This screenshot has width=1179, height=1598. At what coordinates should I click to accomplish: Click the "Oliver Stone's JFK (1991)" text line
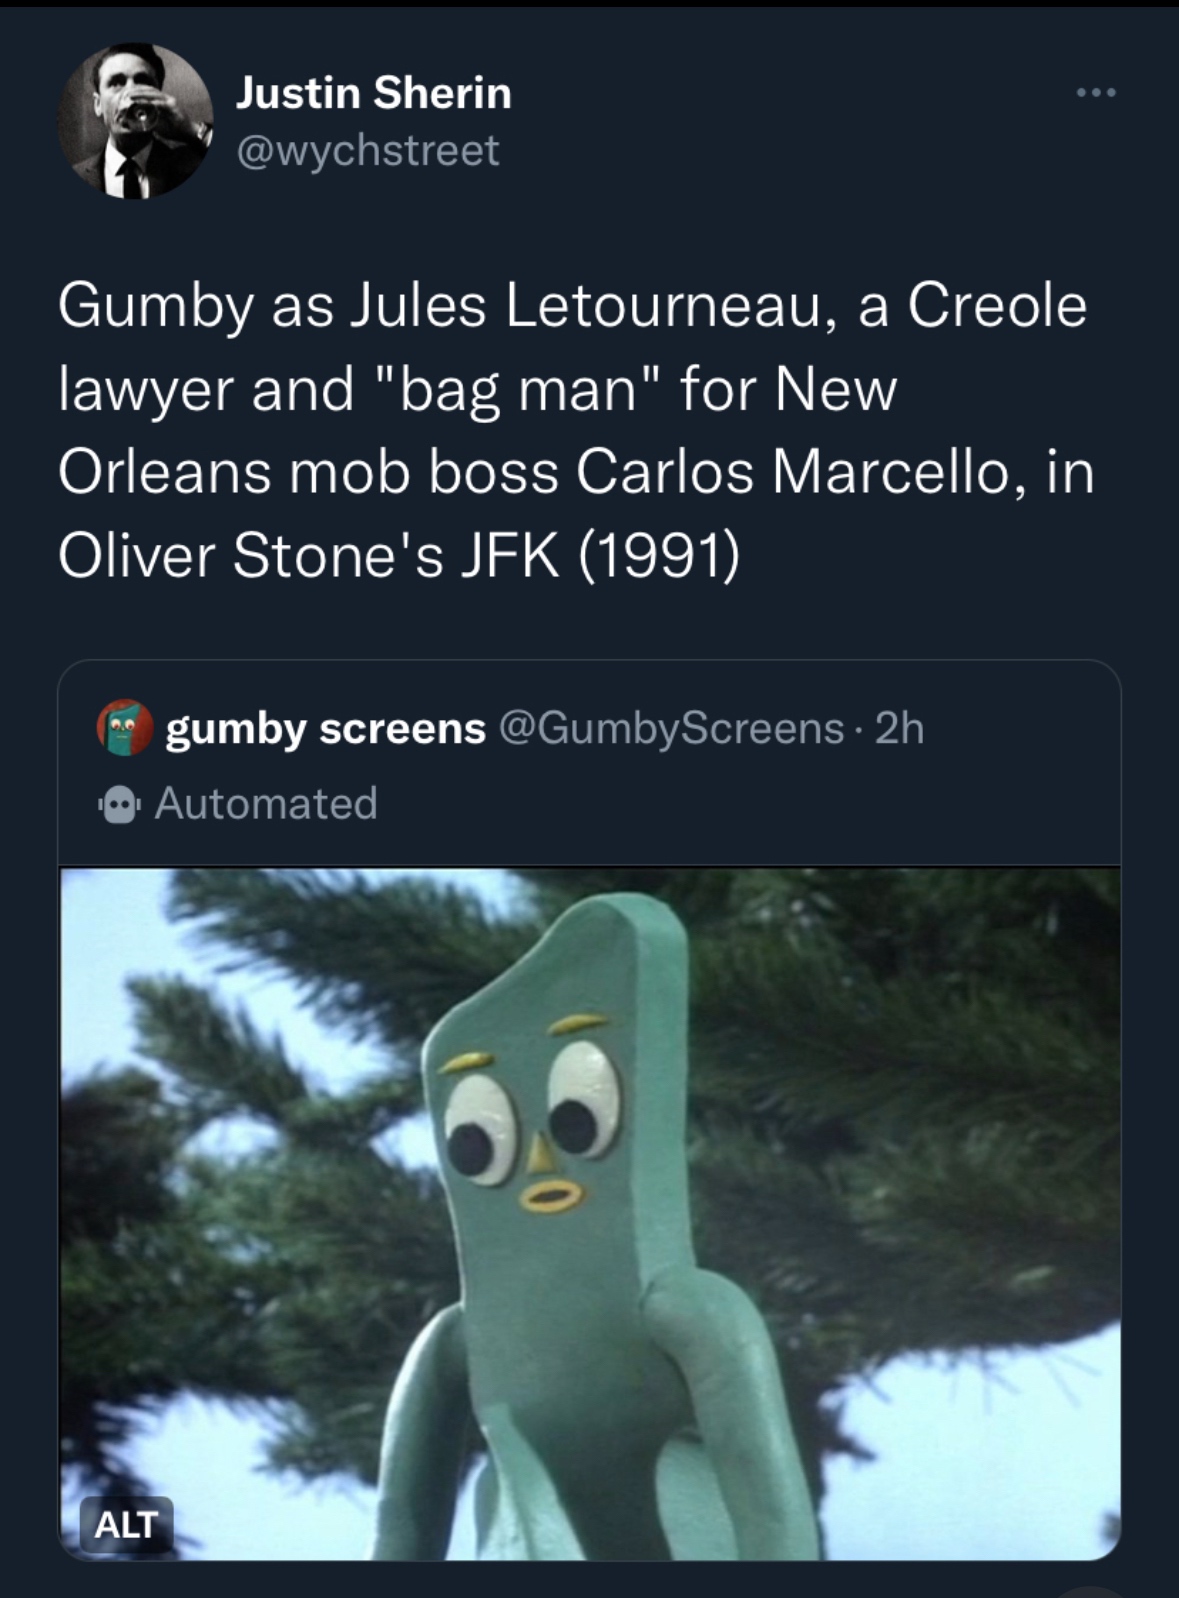coord(400,555)
